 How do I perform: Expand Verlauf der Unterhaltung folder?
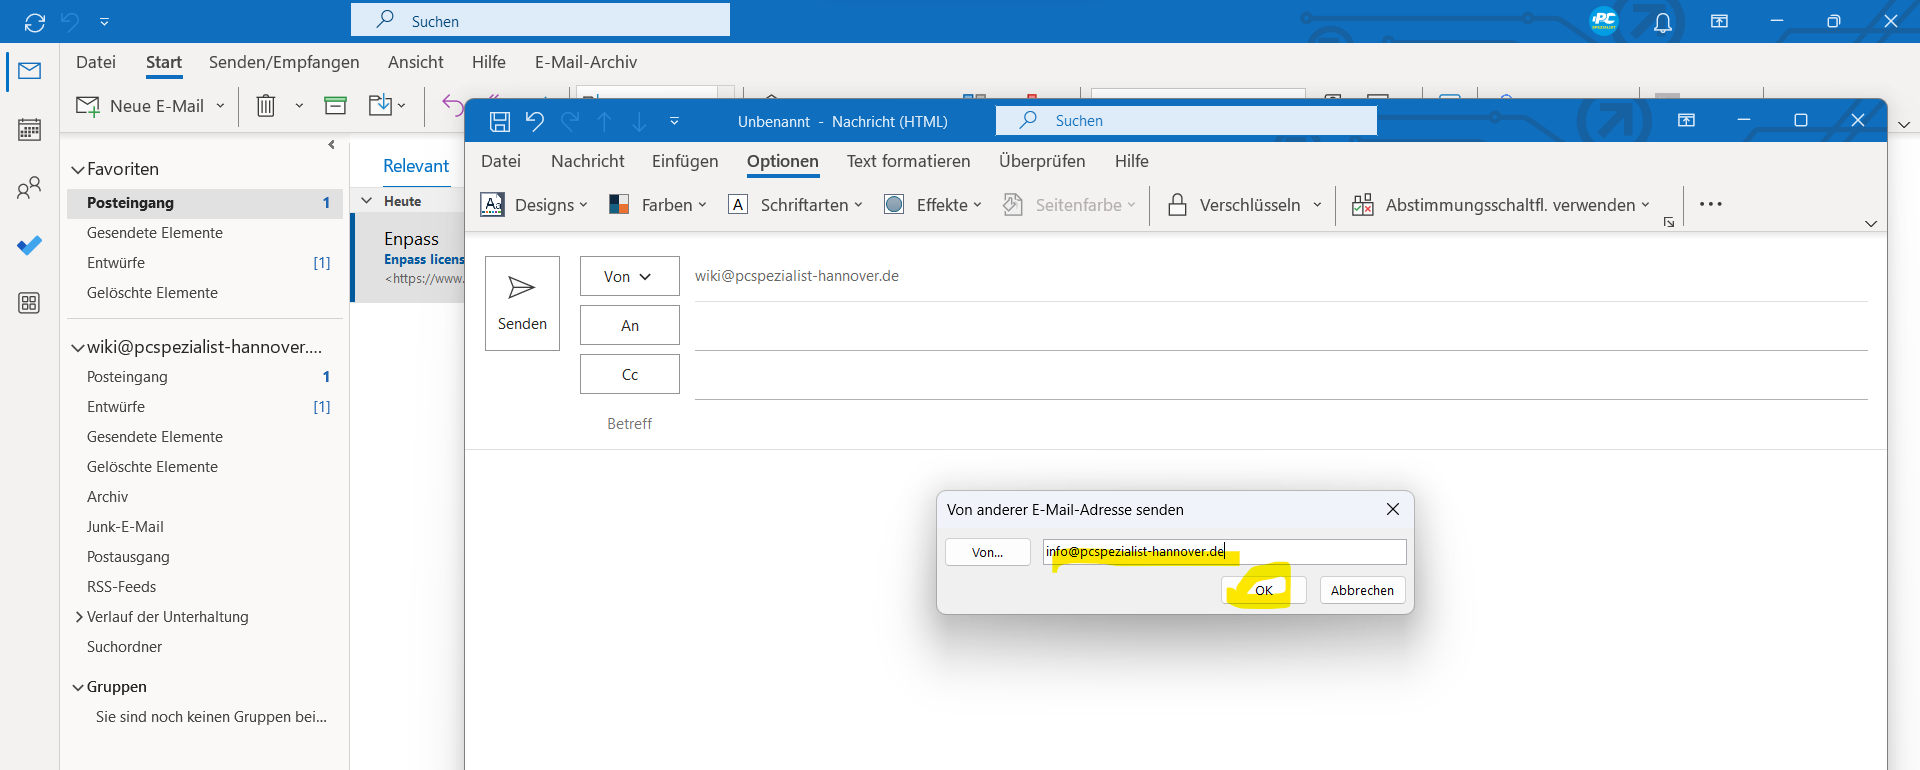click(x=79, y=617)
